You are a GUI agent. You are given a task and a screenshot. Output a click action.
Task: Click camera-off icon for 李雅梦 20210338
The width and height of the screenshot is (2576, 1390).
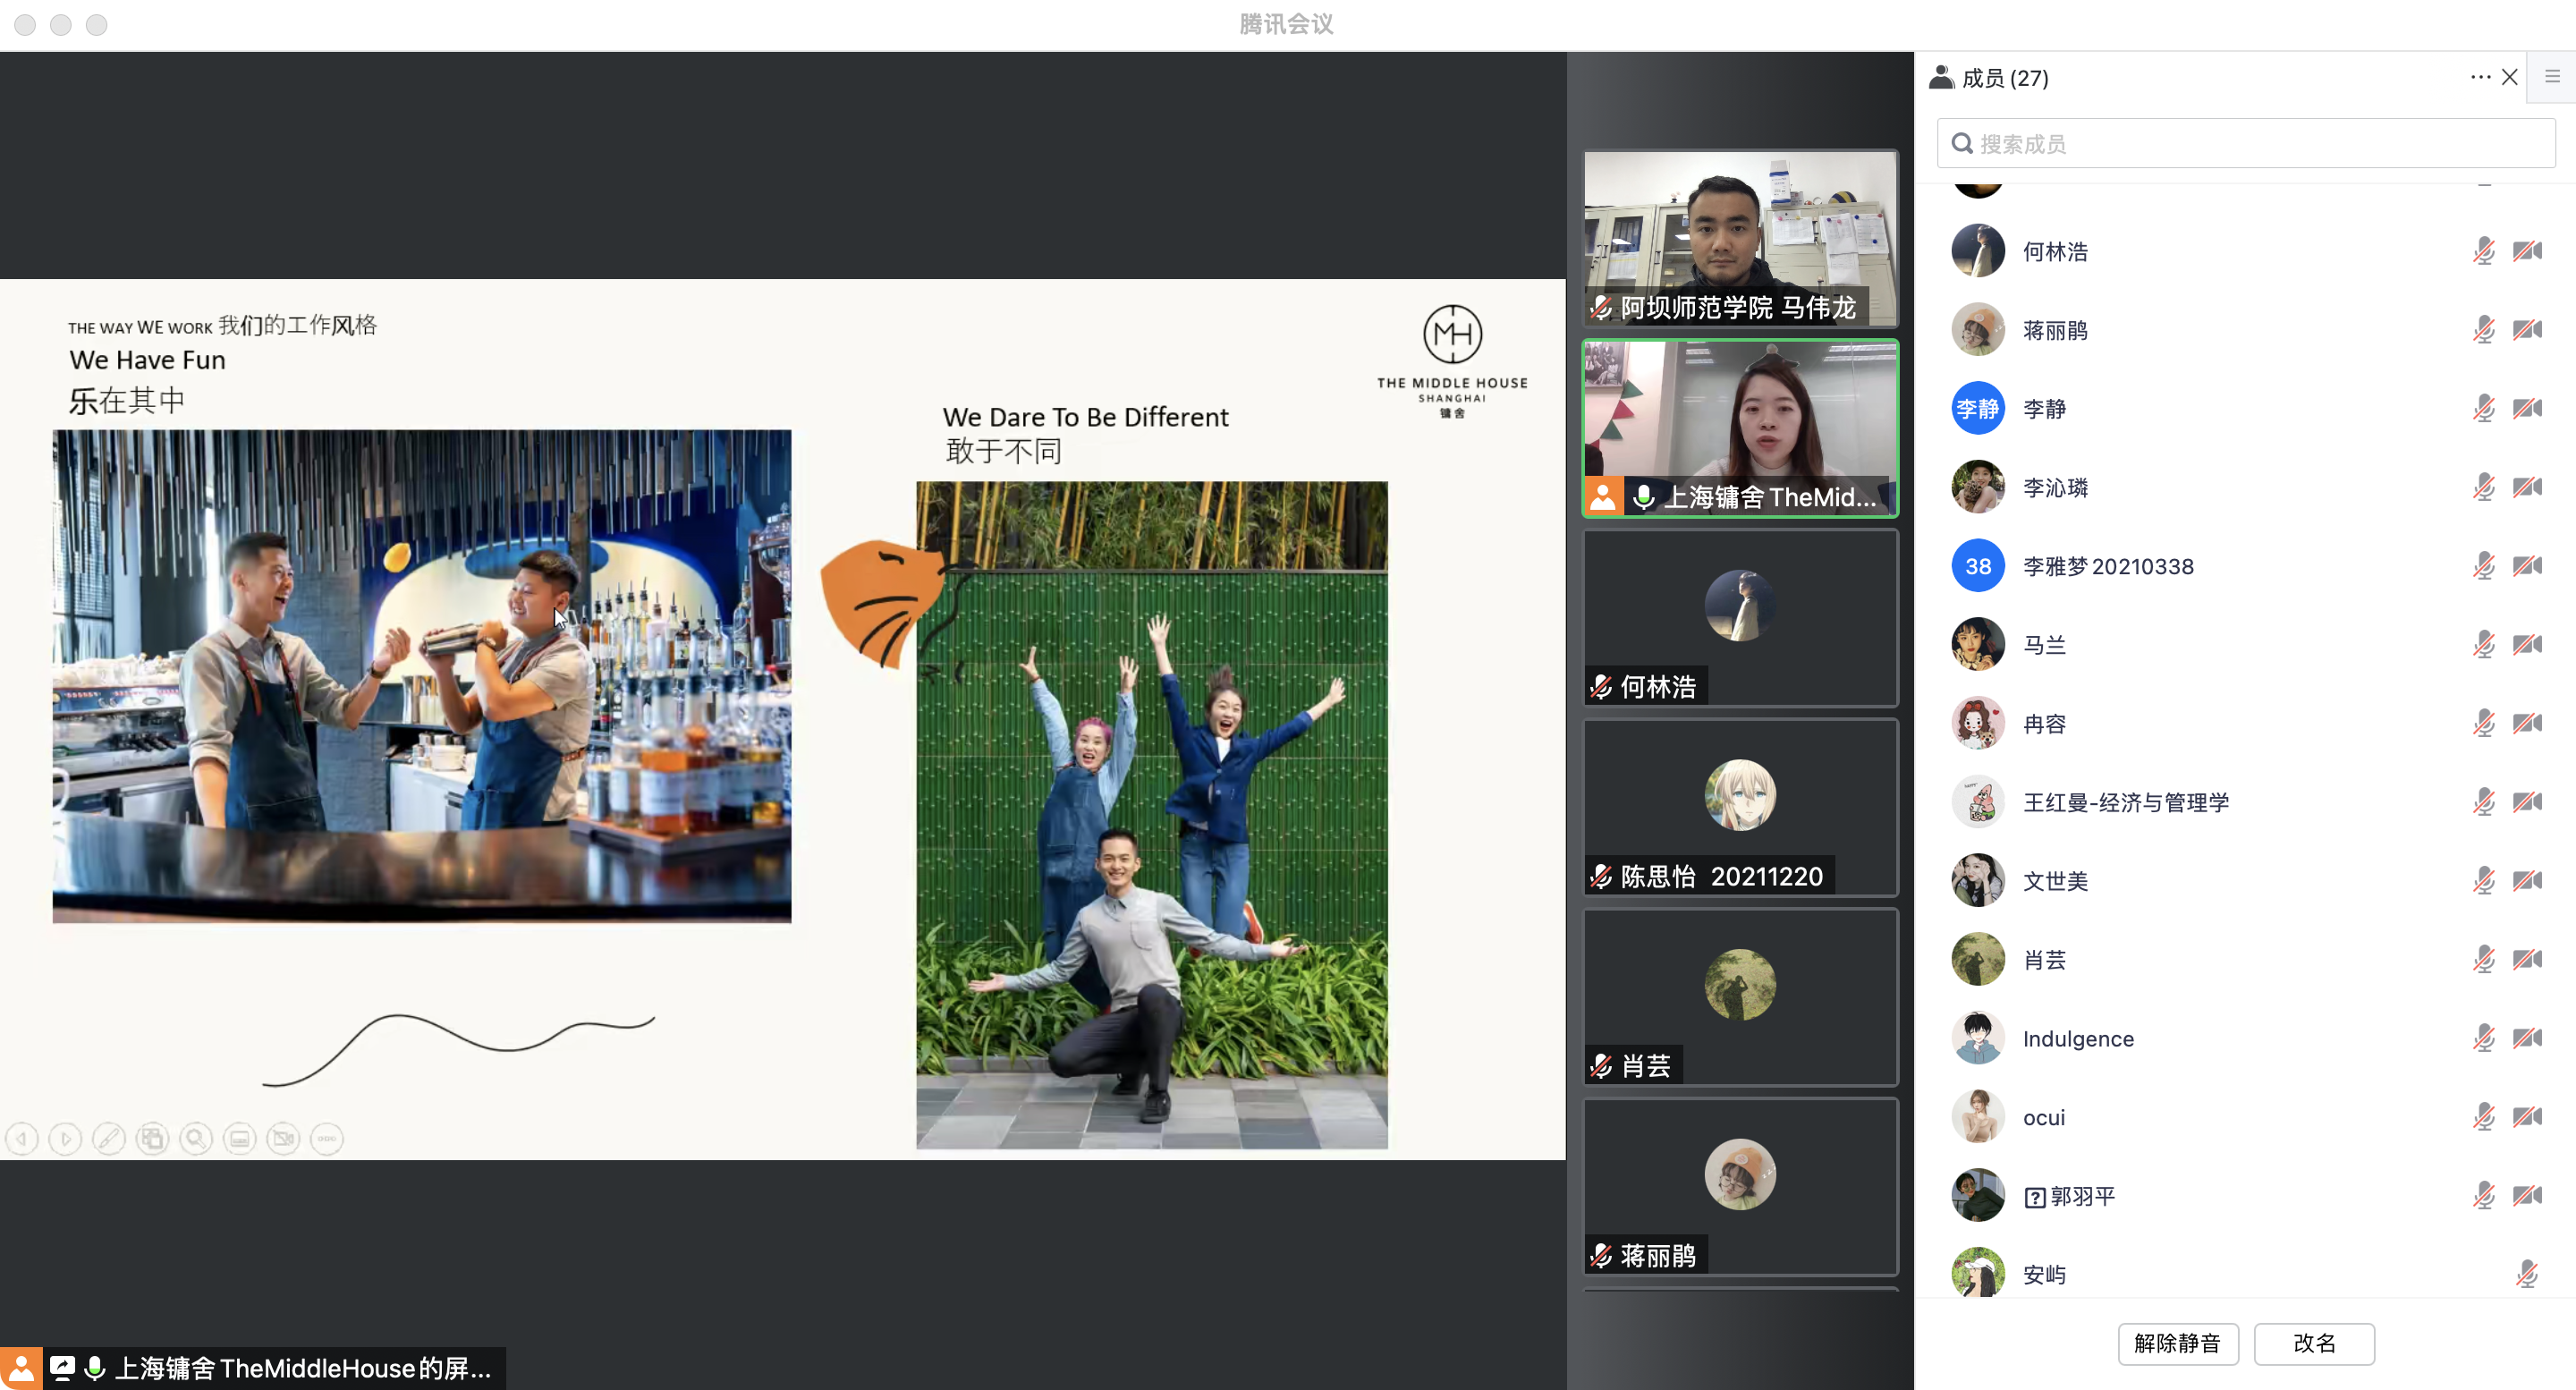point(2527,566)
